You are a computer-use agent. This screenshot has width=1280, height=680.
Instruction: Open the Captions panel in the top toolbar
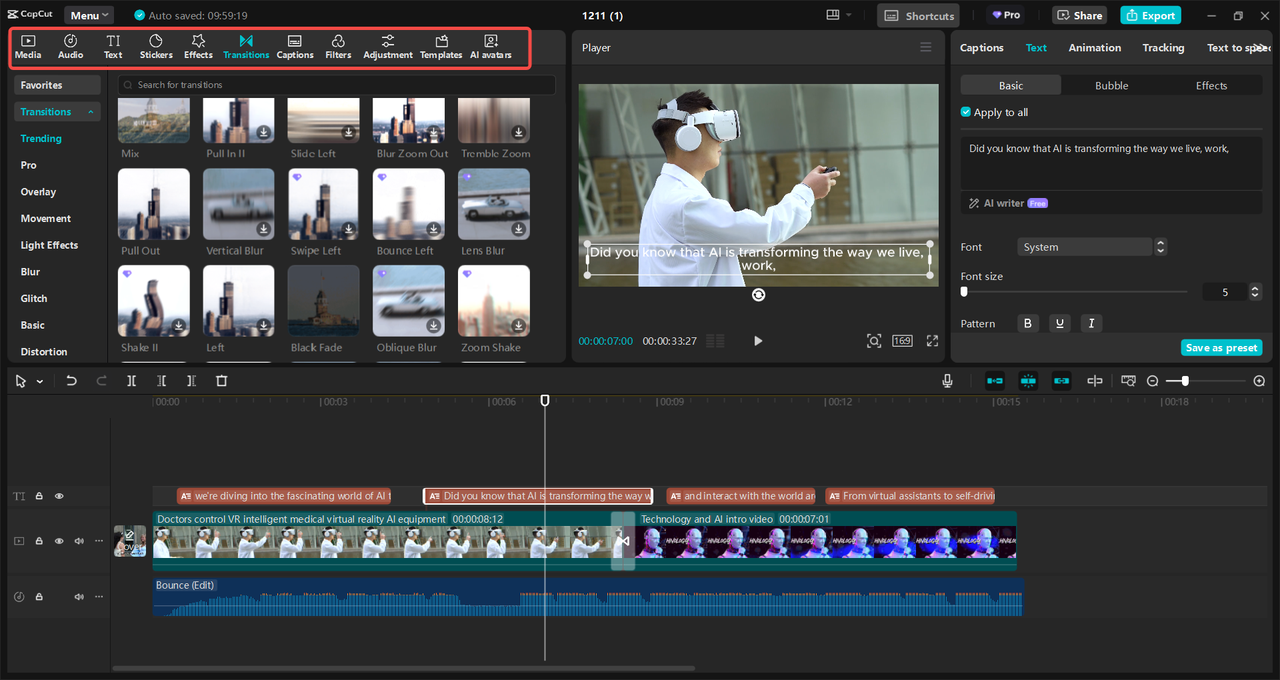pyautogui.click(x=295, y=46)
